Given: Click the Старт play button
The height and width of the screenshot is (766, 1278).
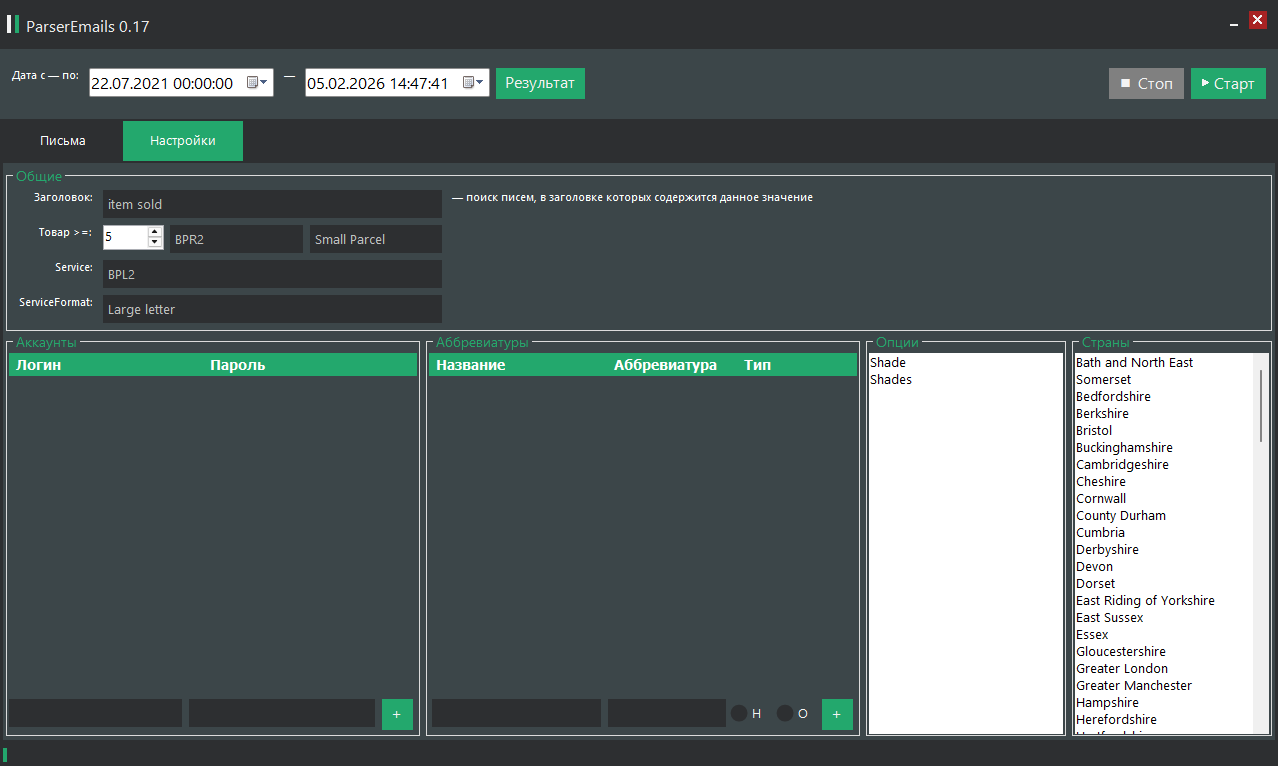Looking at the screenshot, I should tap(1228, 83).
